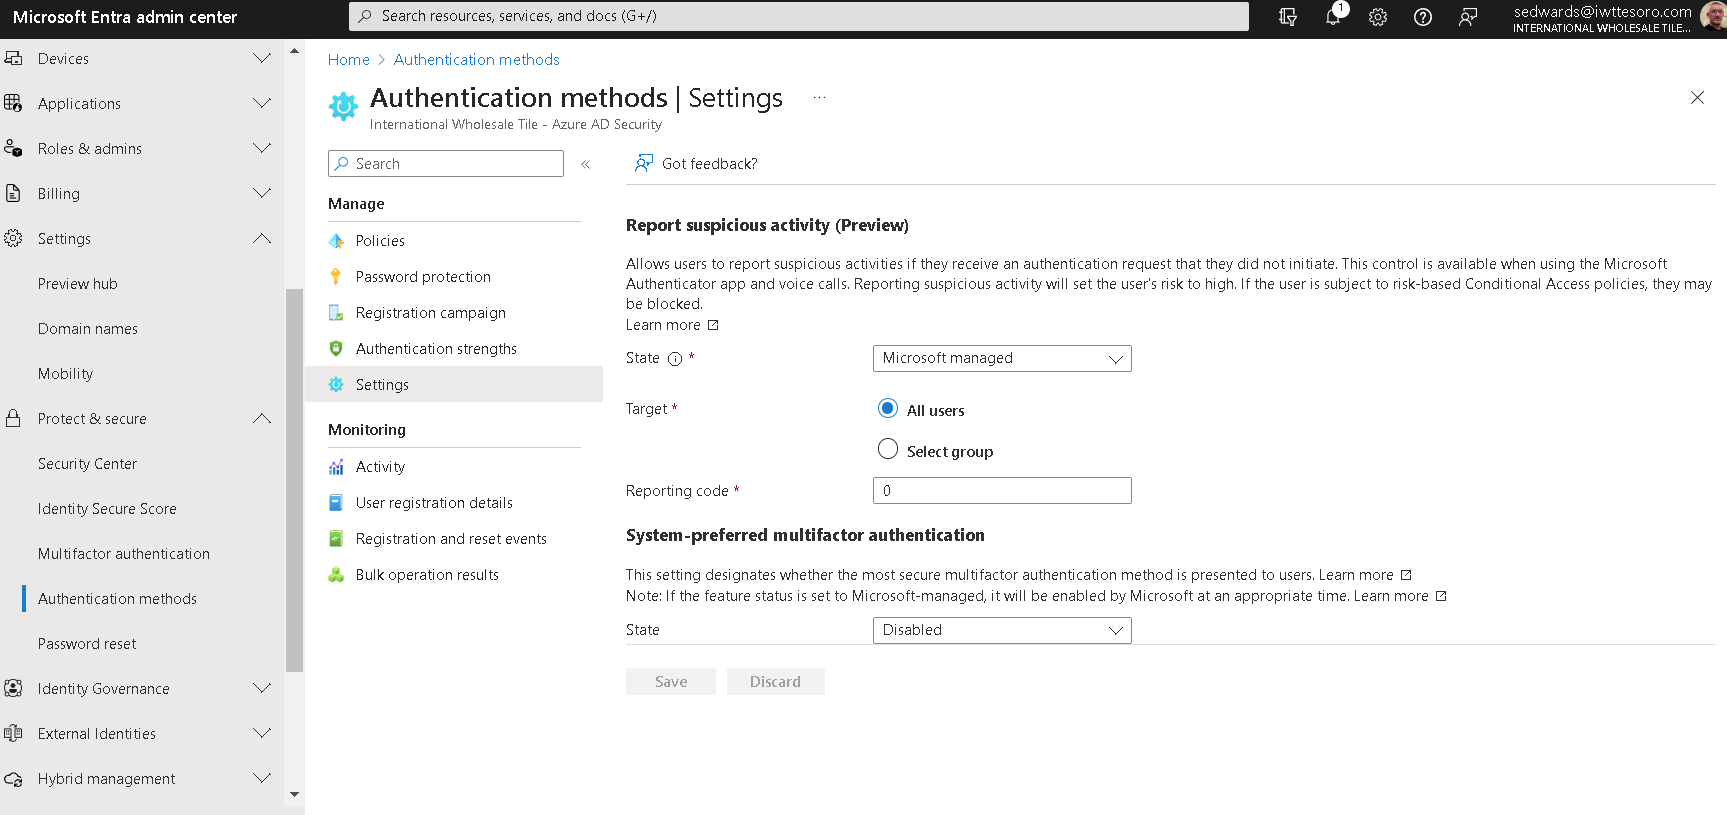1727x815 pixels.
Task: Click the Hybrid management cloud icon
Action: (13, 779)
